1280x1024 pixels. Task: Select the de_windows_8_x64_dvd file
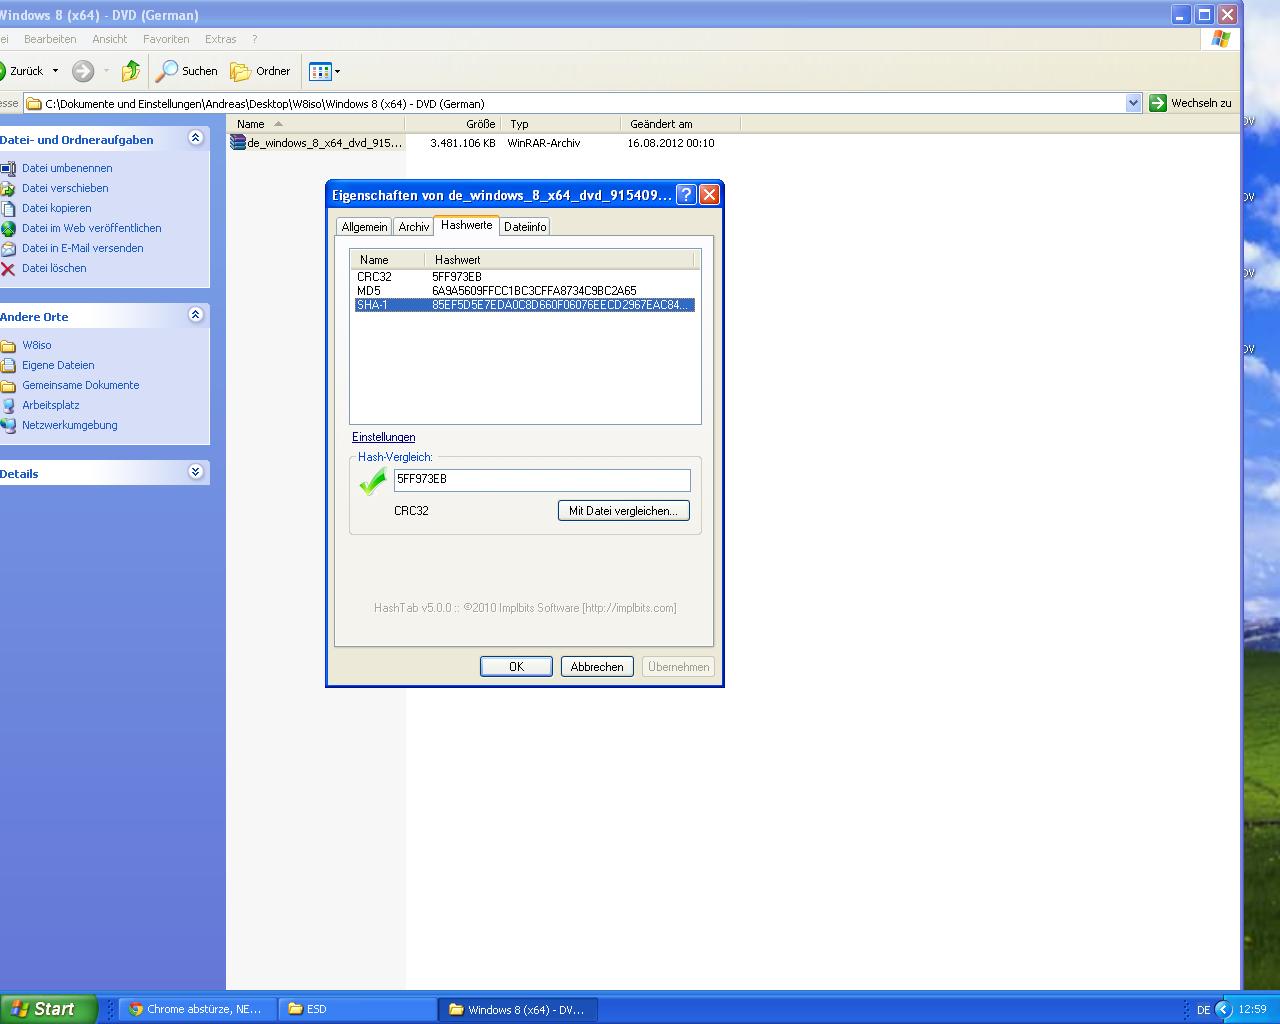click(325, 143)
